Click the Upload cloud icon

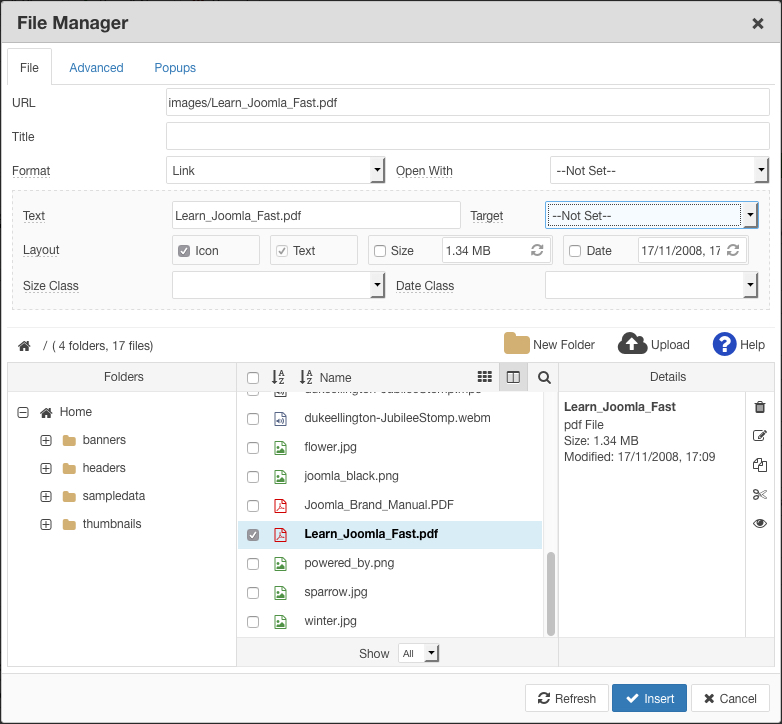coord(632,344)
